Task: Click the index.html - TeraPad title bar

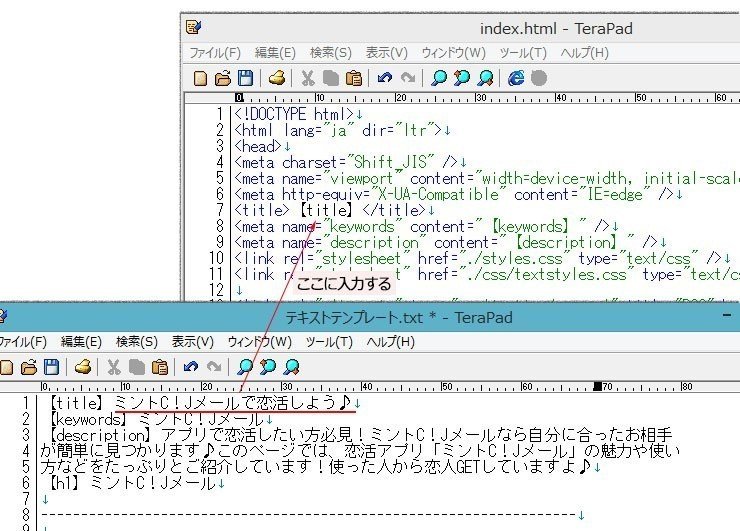Action: (556, 29)
